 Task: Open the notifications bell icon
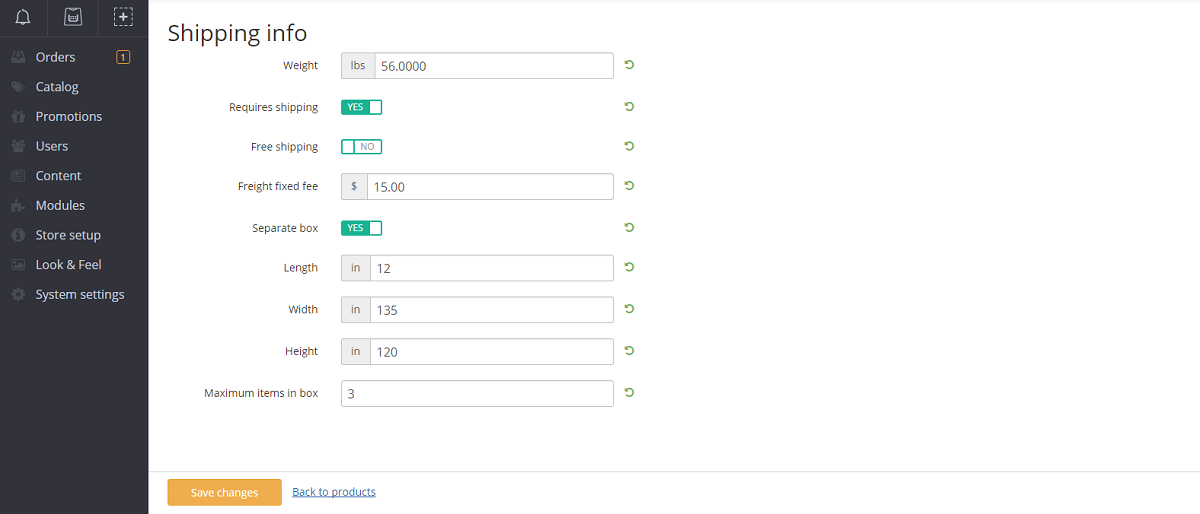tap(23, 16)
